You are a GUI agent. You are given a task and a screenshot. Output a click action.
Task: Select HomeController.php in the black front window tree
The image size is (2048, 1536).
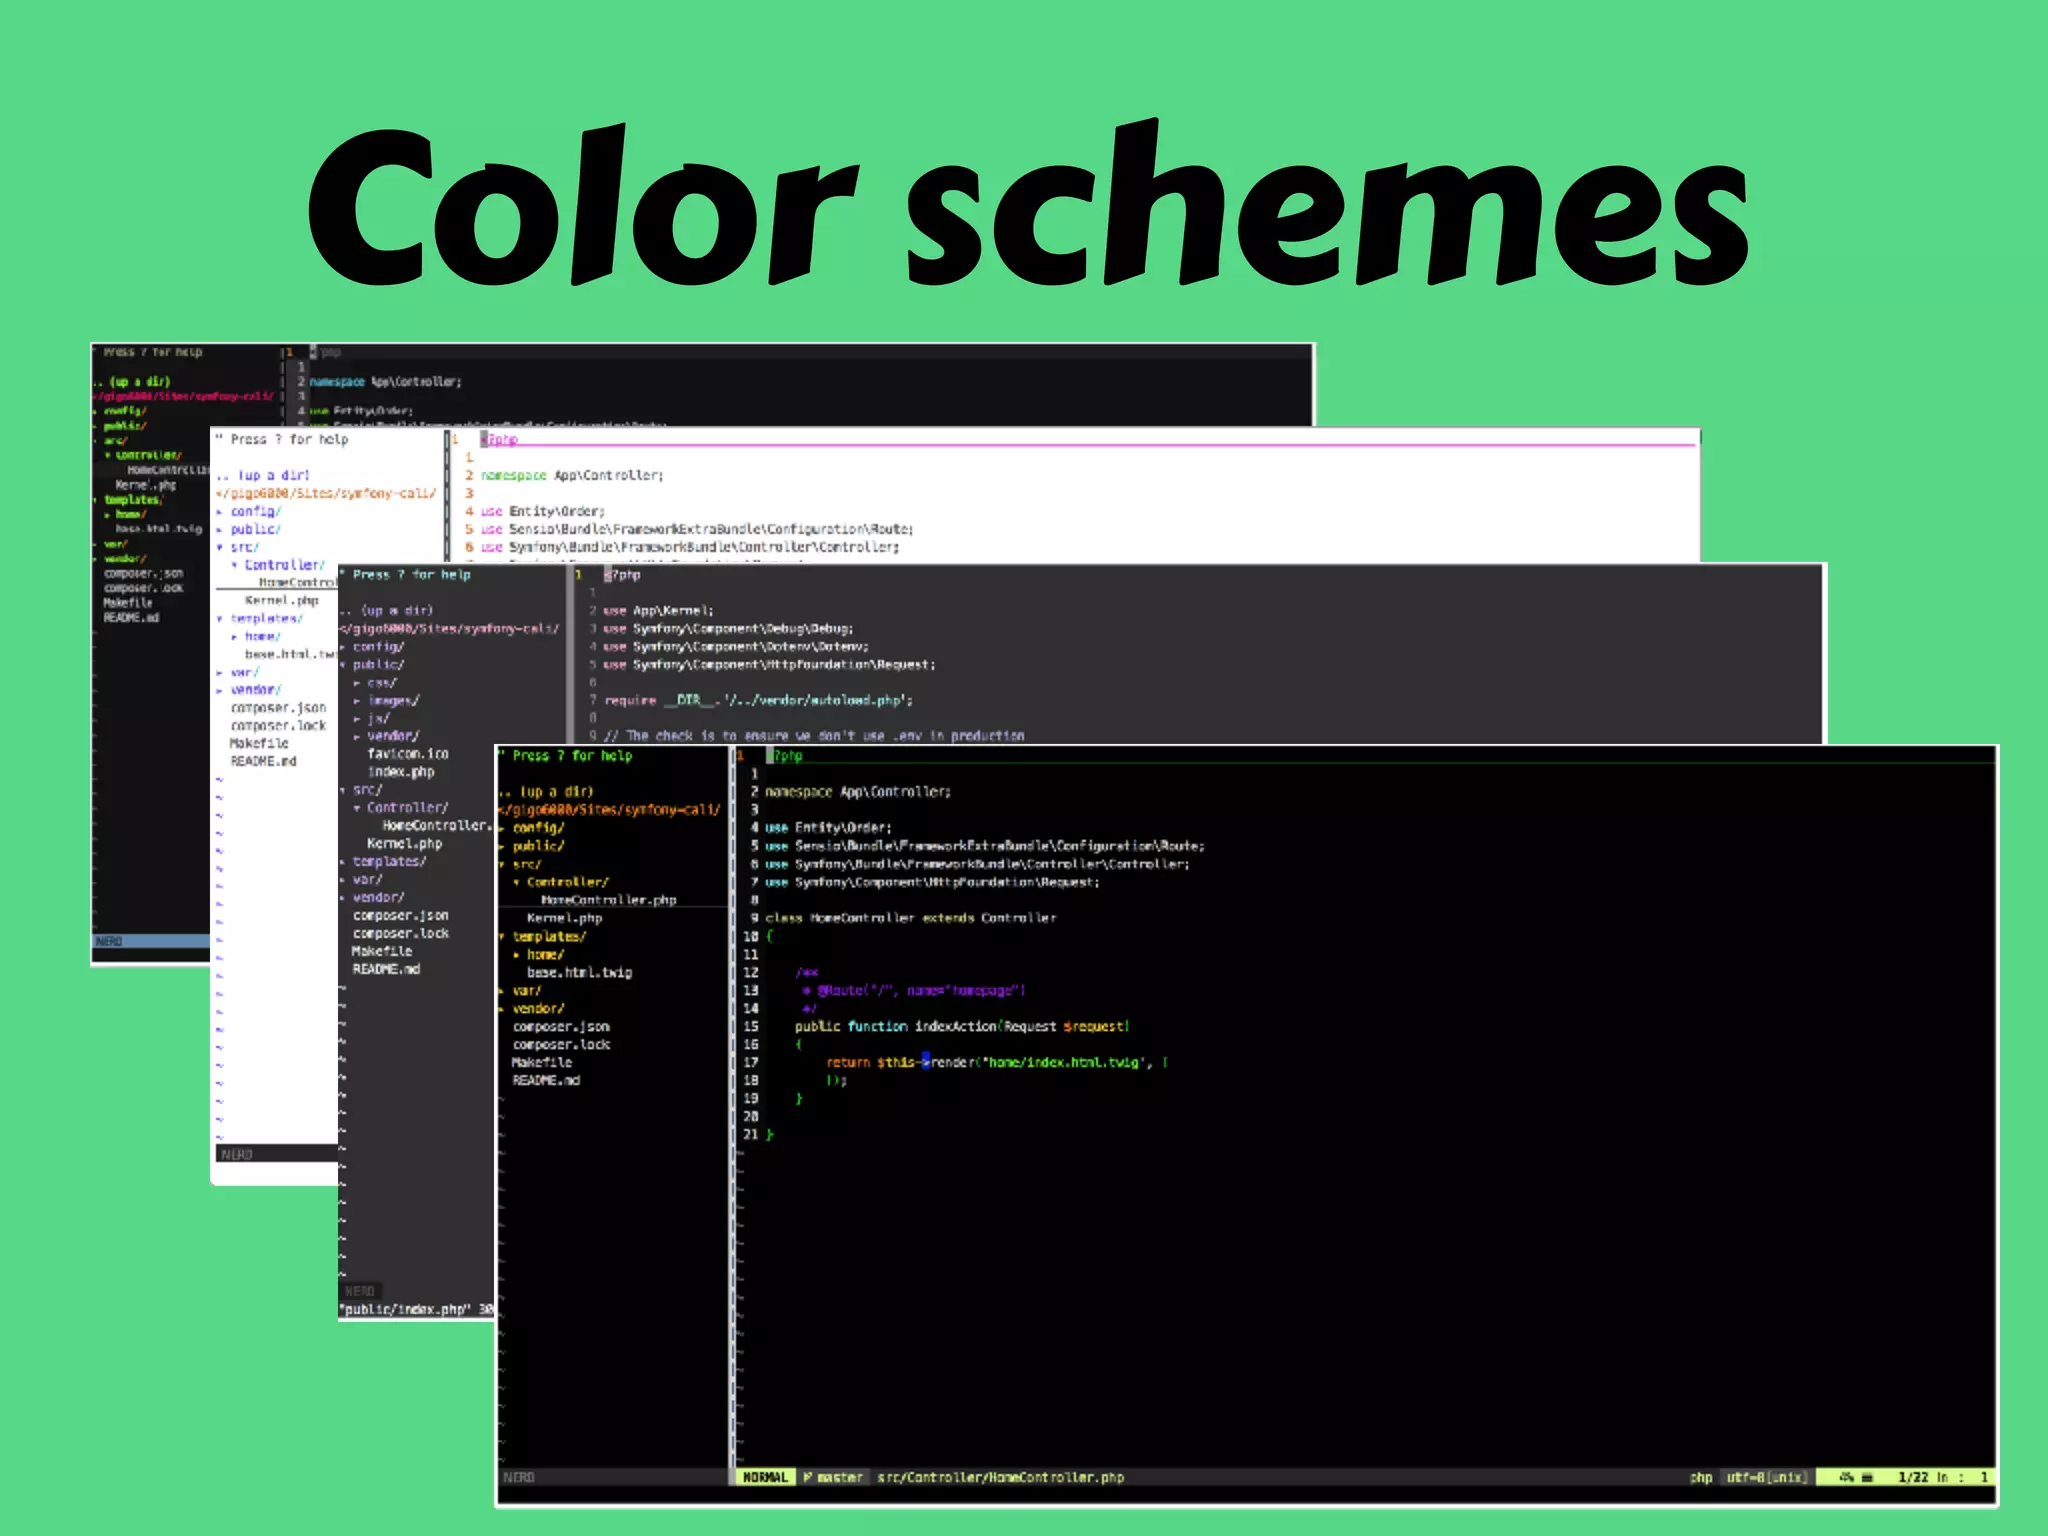[608, 900]
